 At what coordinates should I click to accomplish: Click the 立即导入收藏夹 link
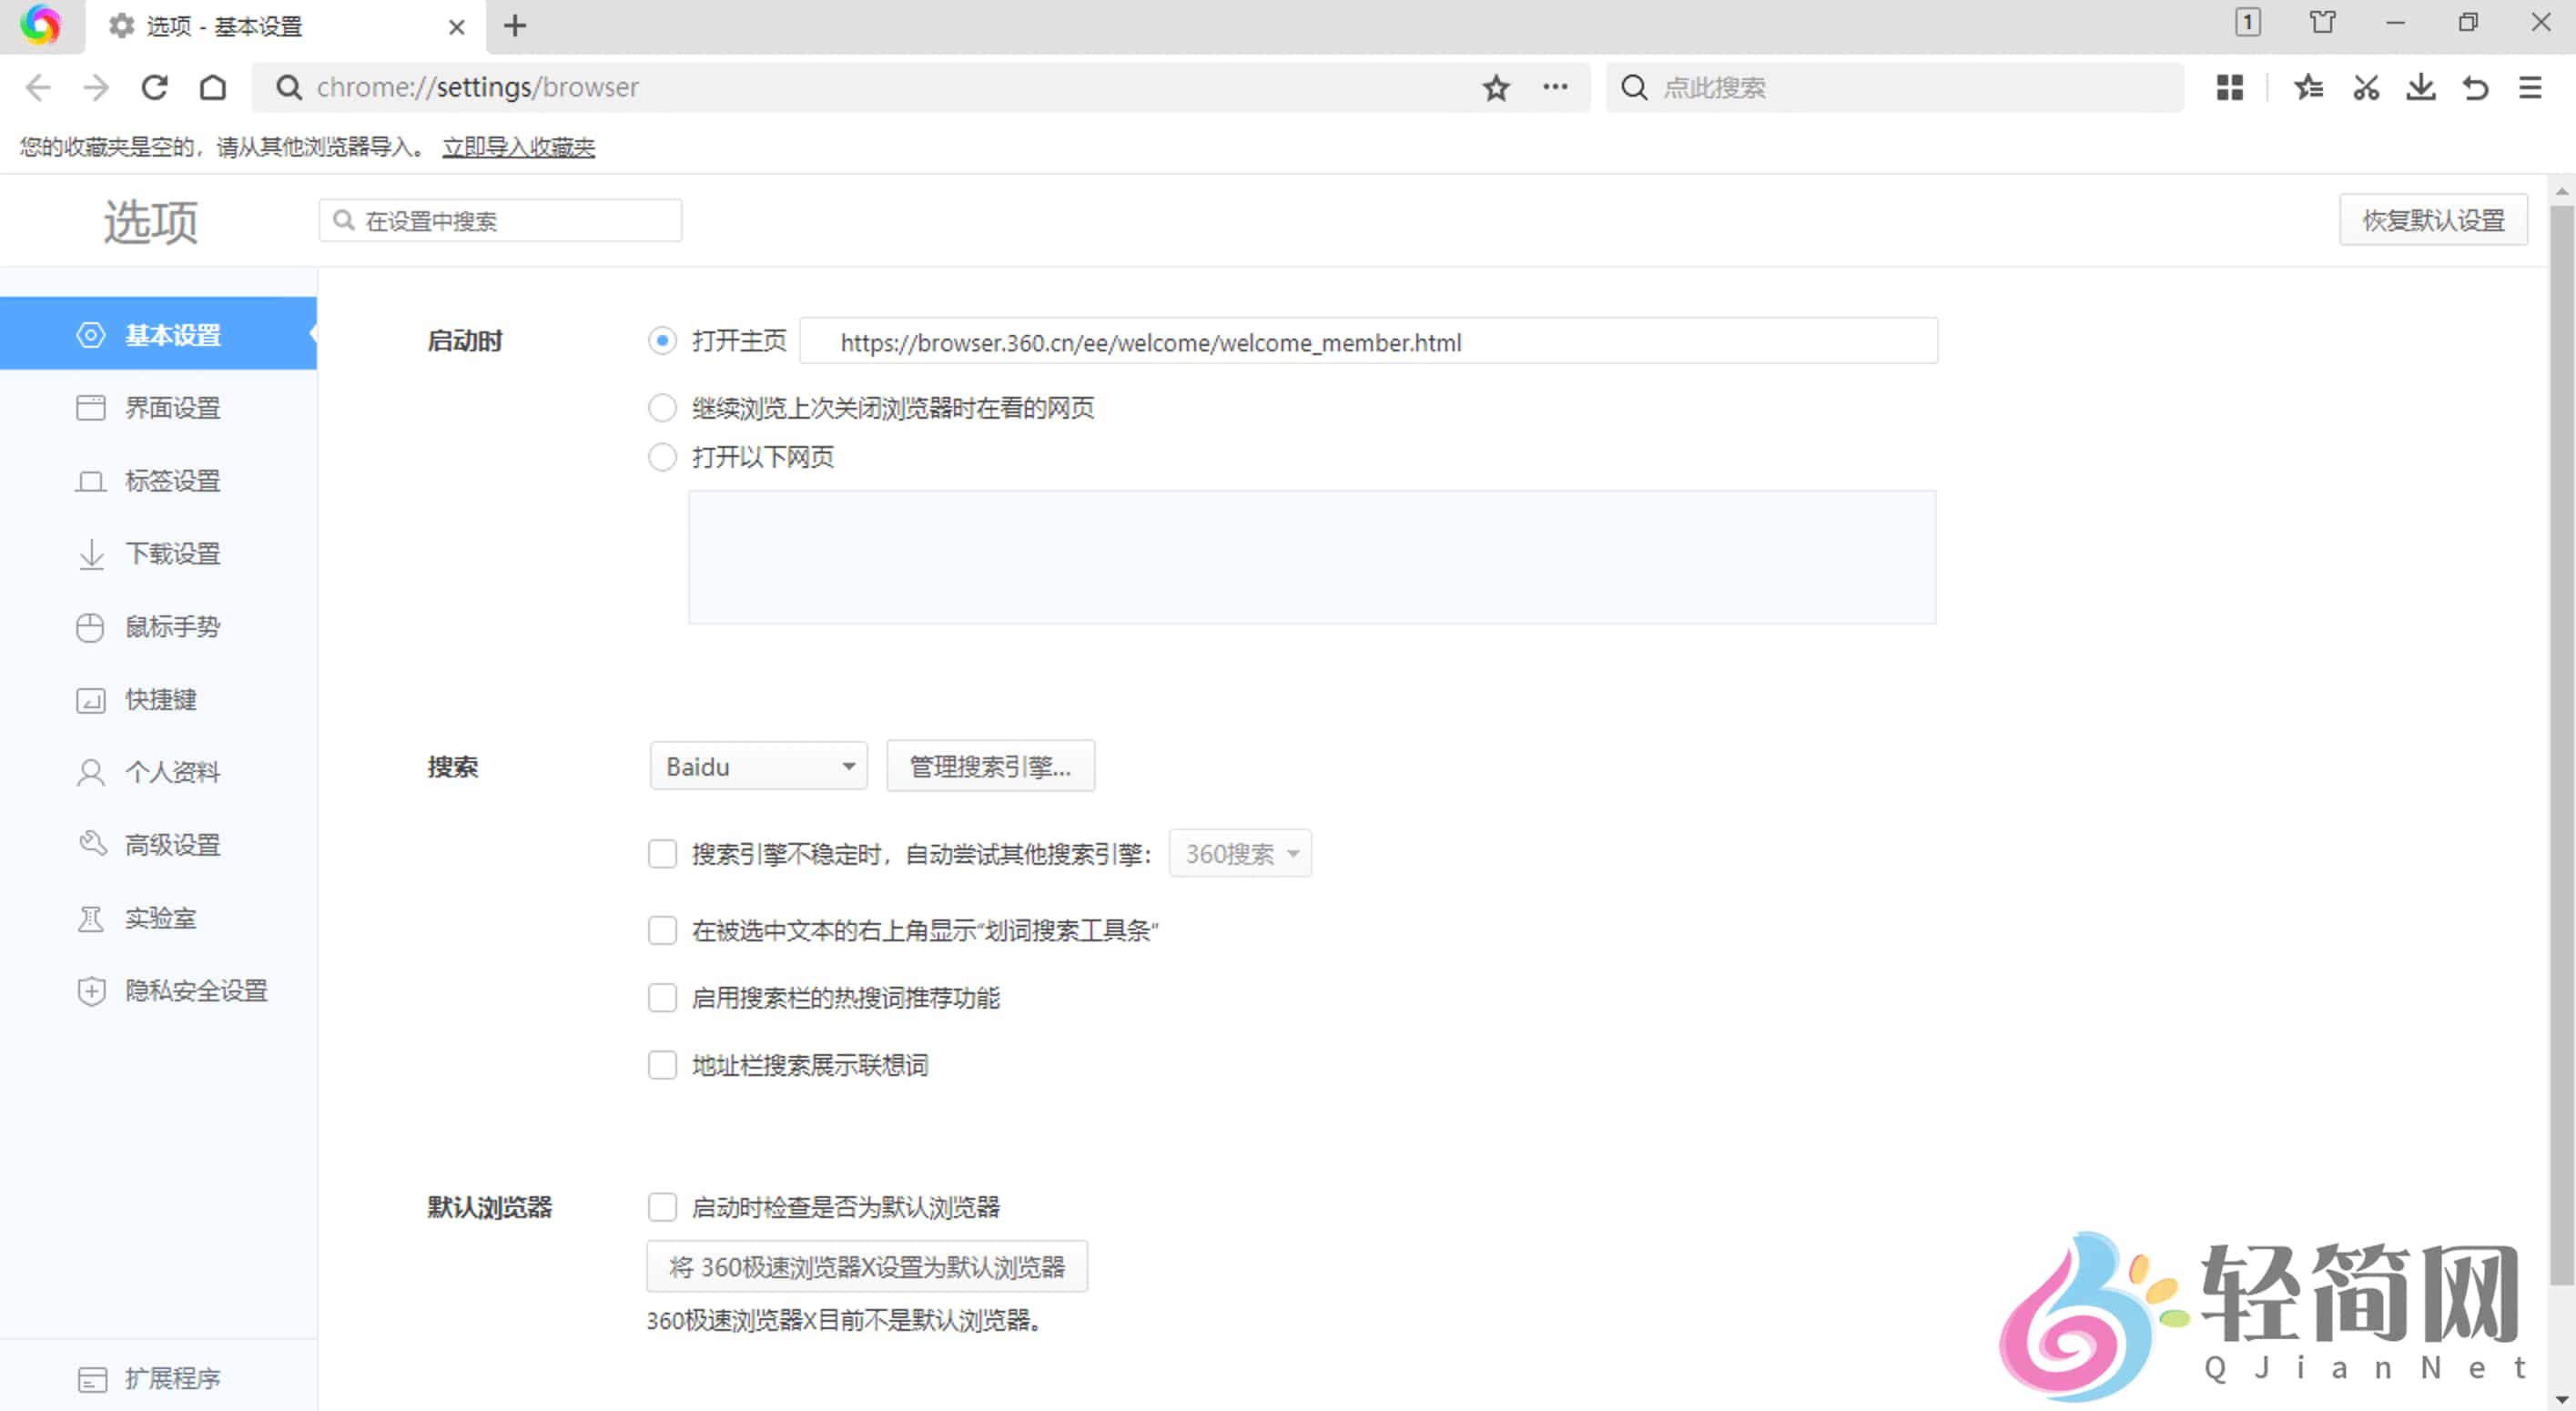pyautogui.click(x=518, y=147)
